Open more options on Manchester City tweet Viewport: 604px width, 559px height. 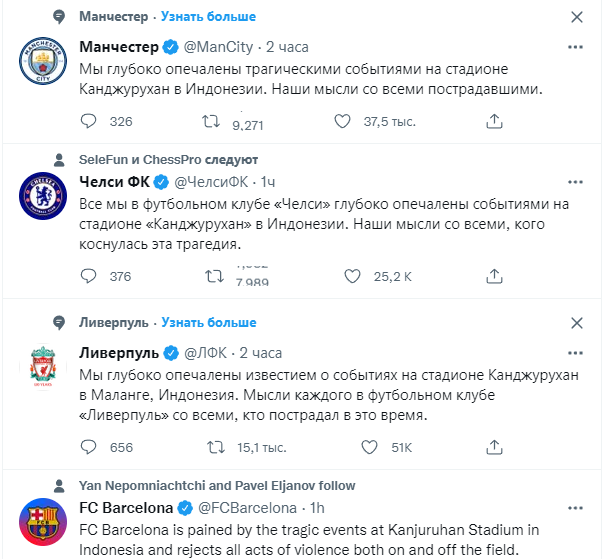pyautogui.click(x=576, y=47)
